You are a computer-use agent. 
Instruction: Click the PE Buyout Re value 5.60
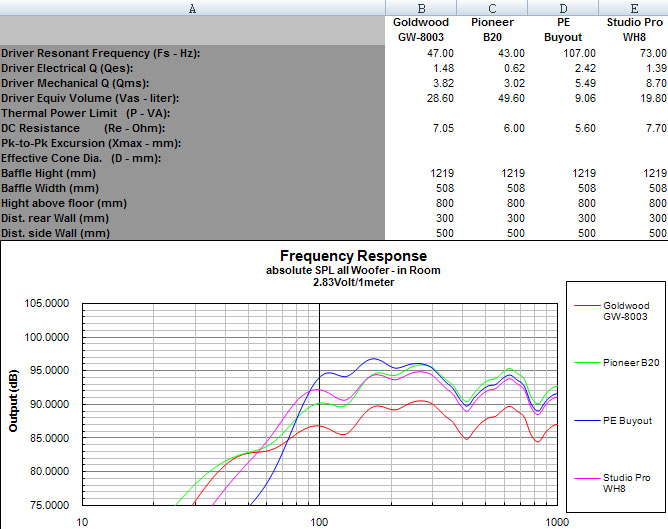585,128
